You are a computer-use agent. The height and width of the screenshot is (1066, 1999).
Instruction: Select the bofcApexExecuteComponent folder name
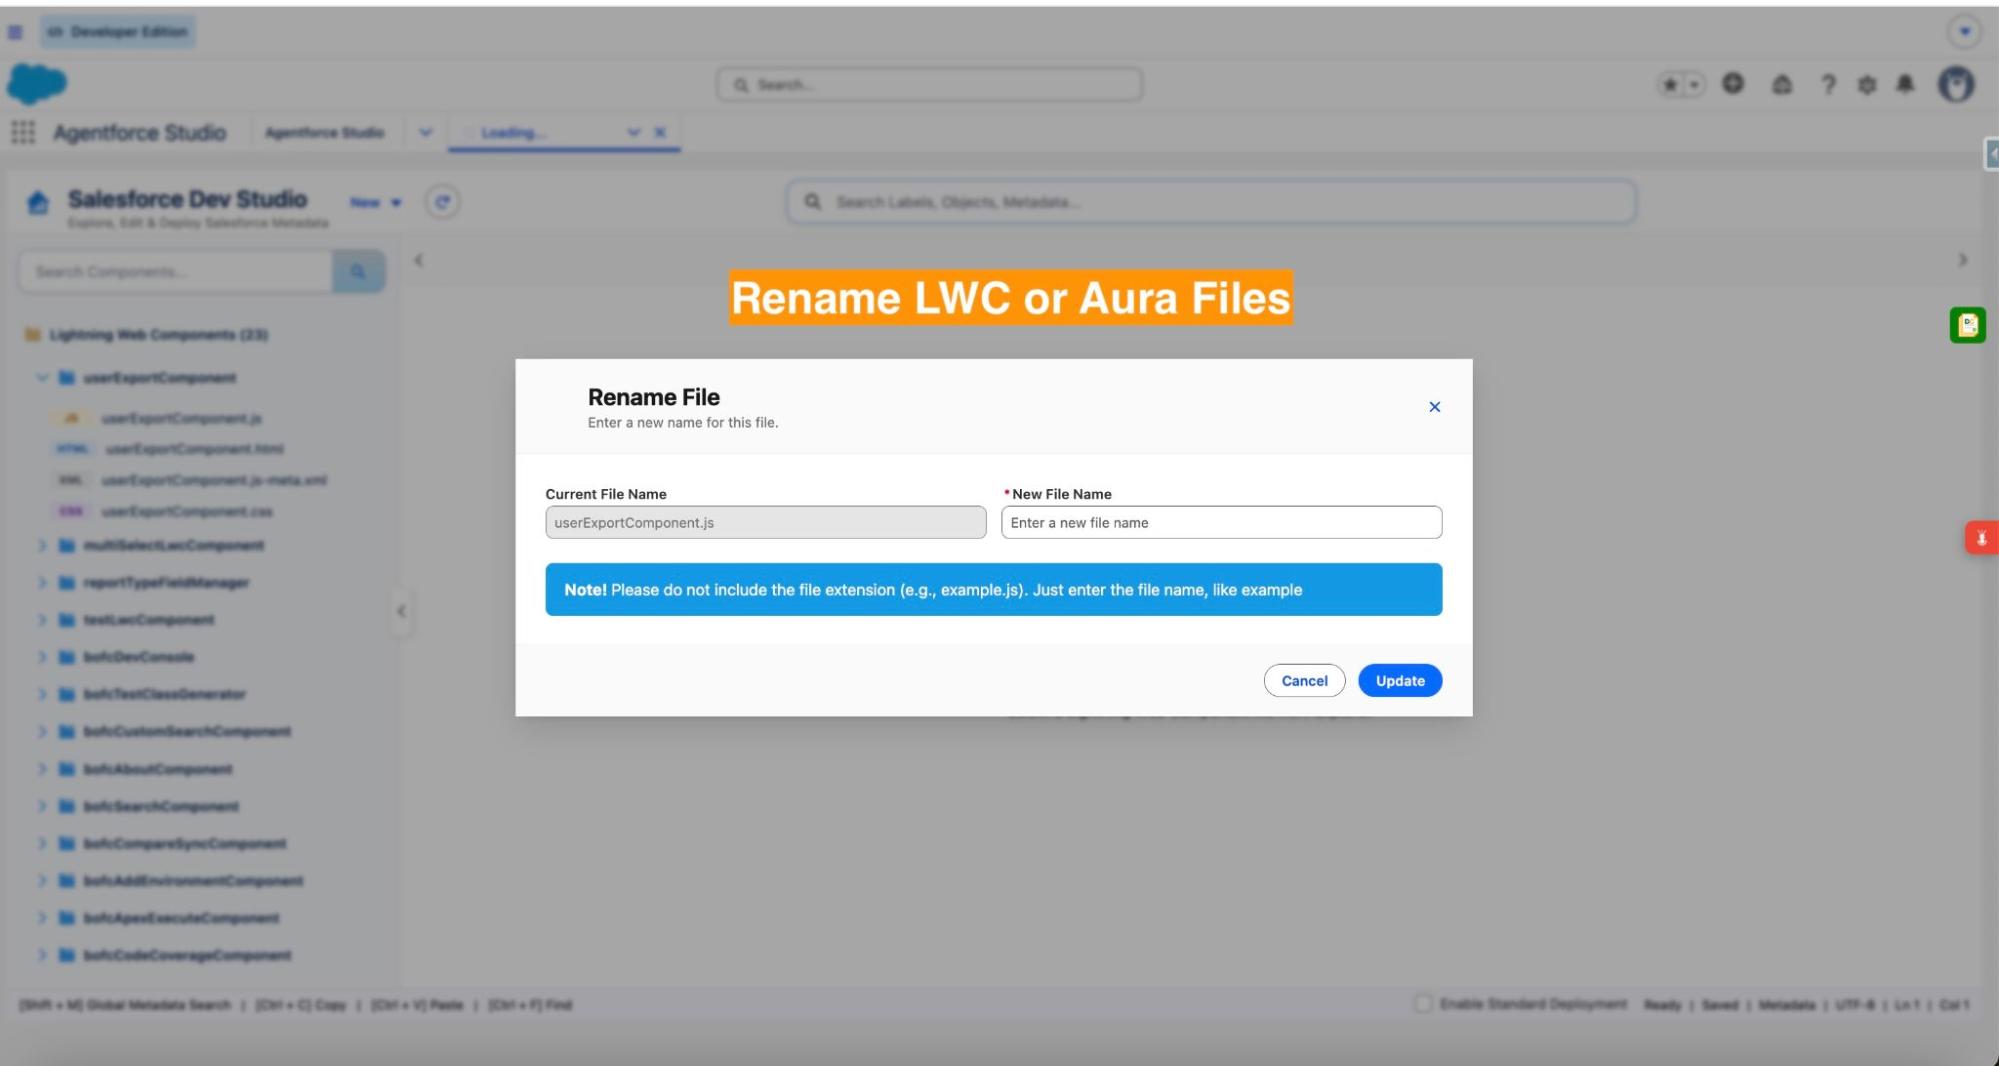click(x=181, y=918)
